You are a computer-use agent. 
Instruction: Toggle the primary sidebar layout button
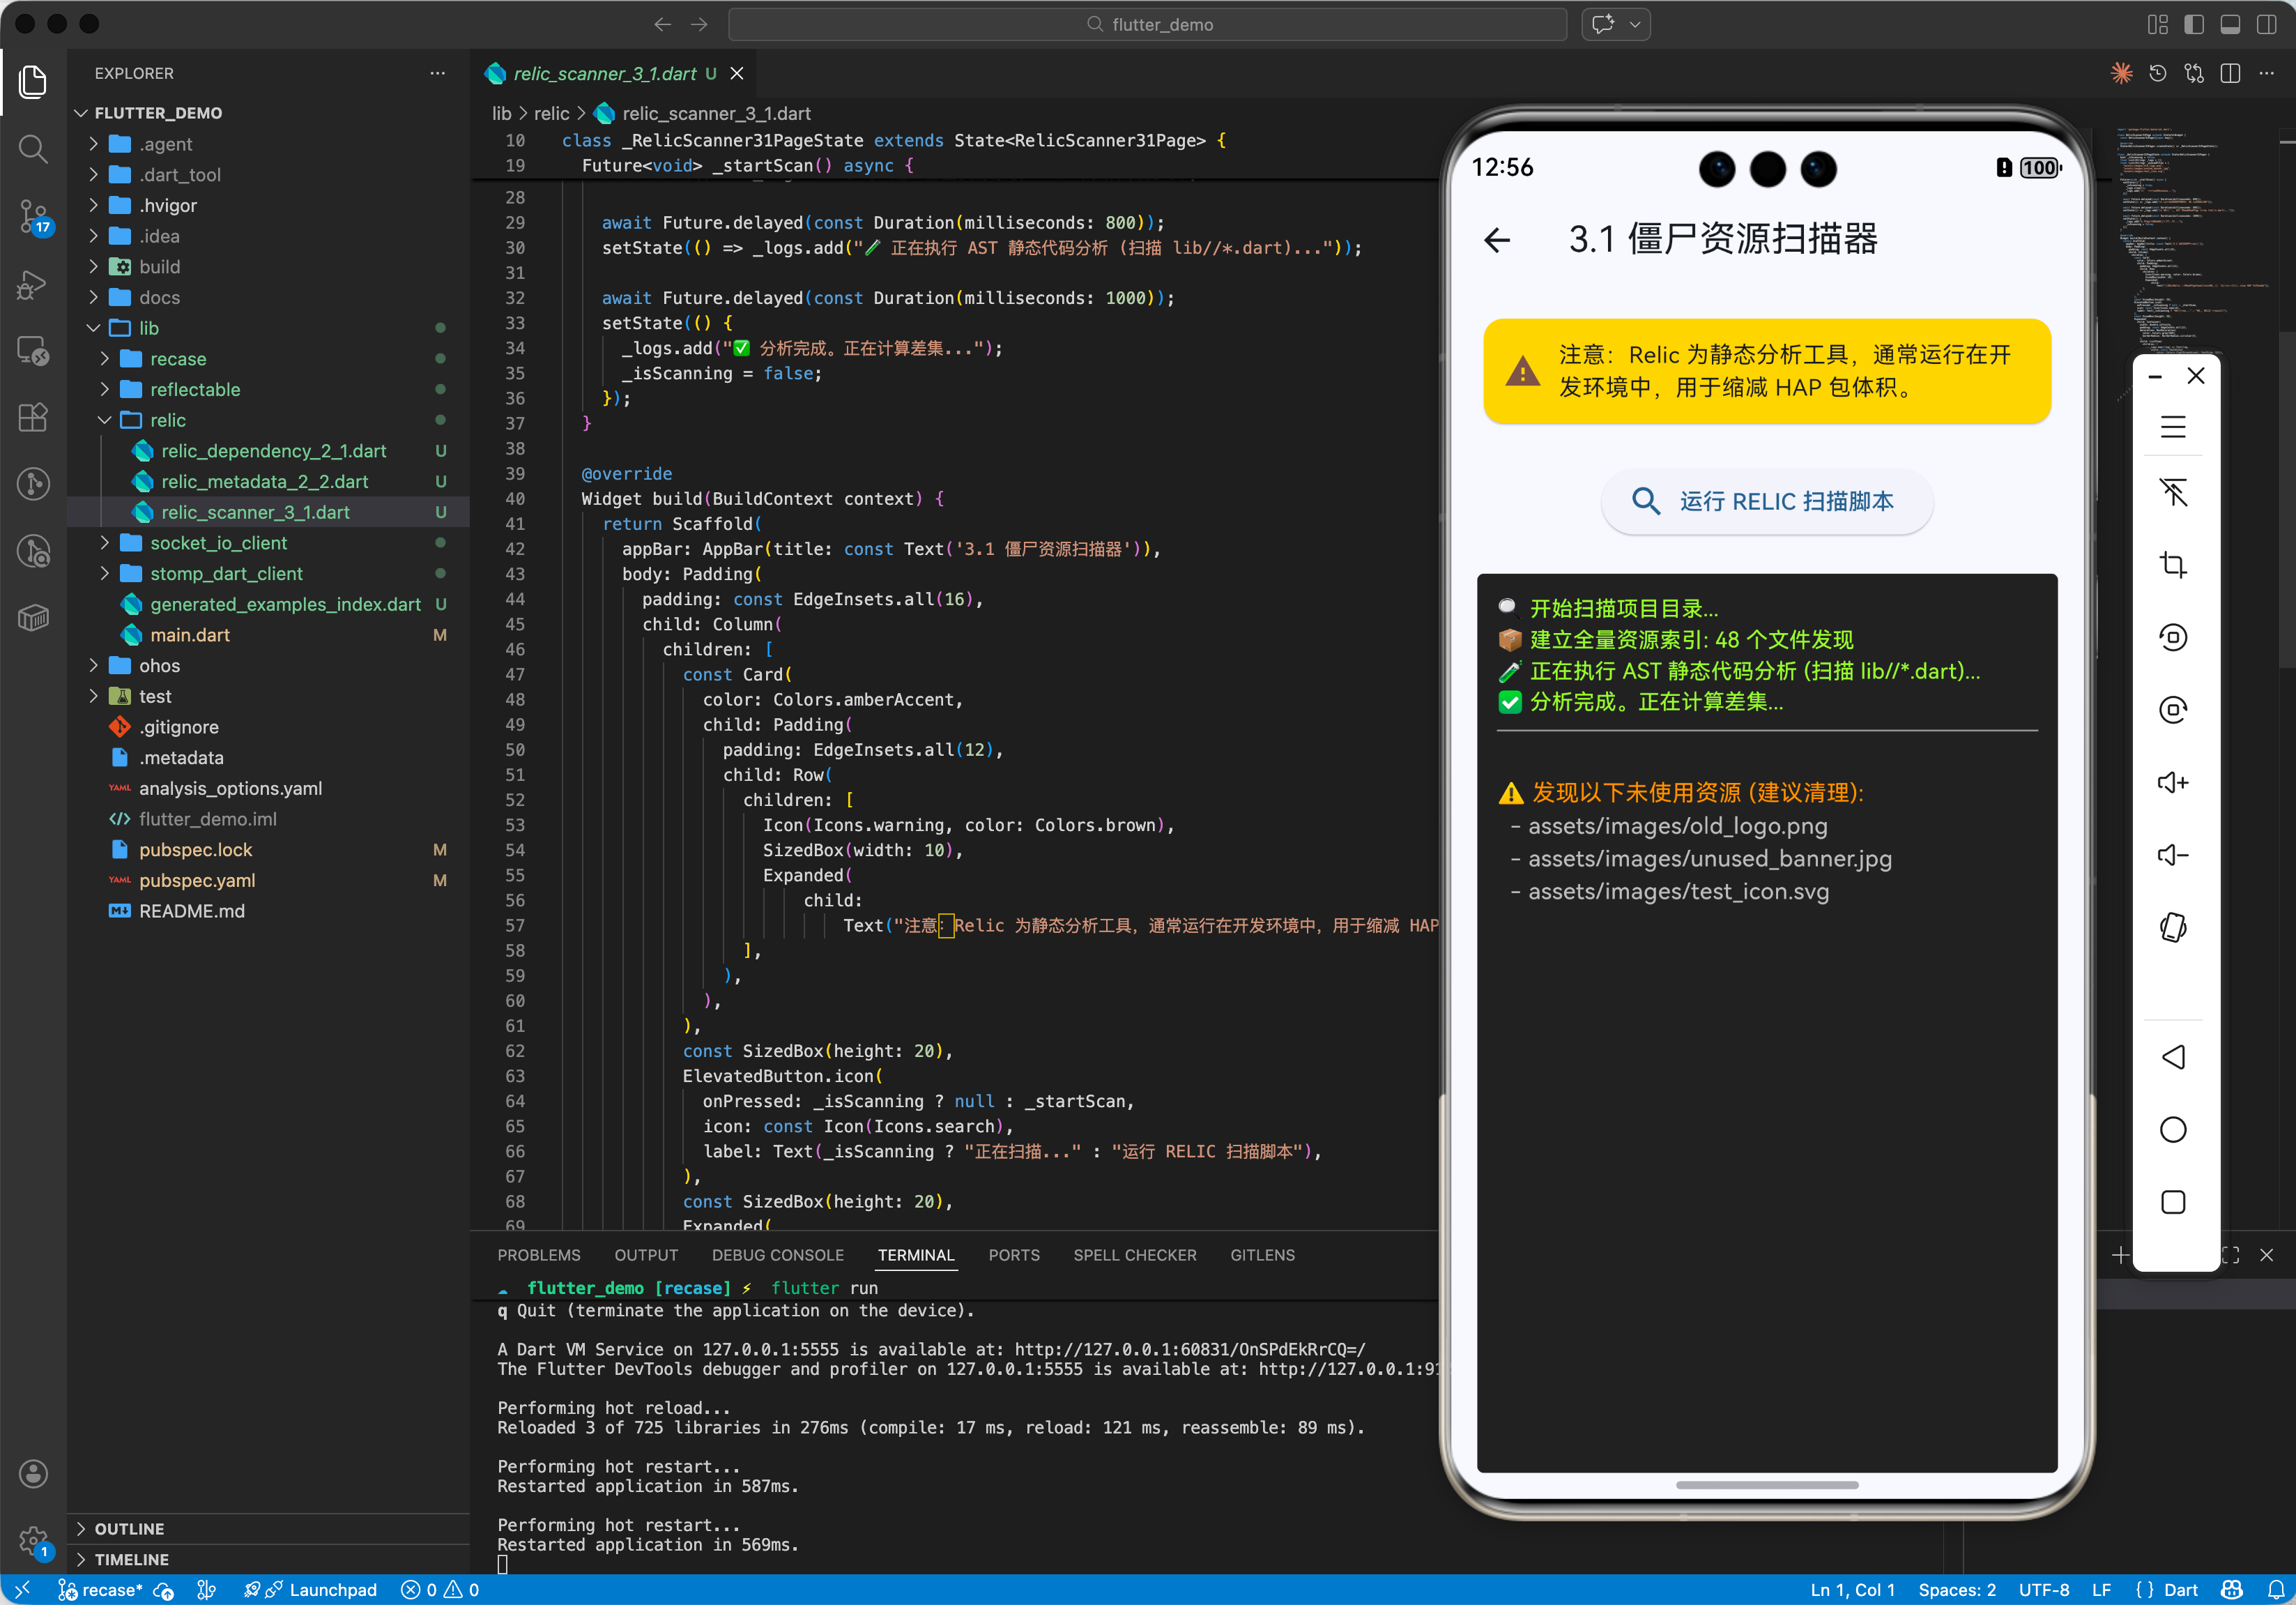click(x=2193, y=25)
